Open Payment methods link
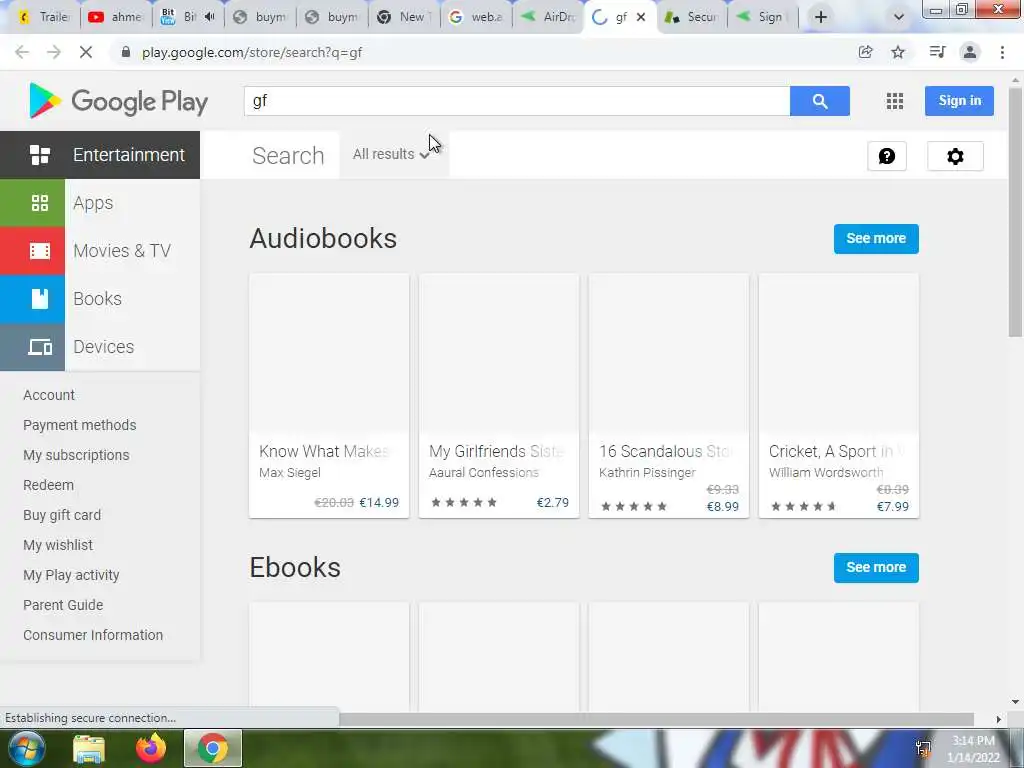 point(80,425)
